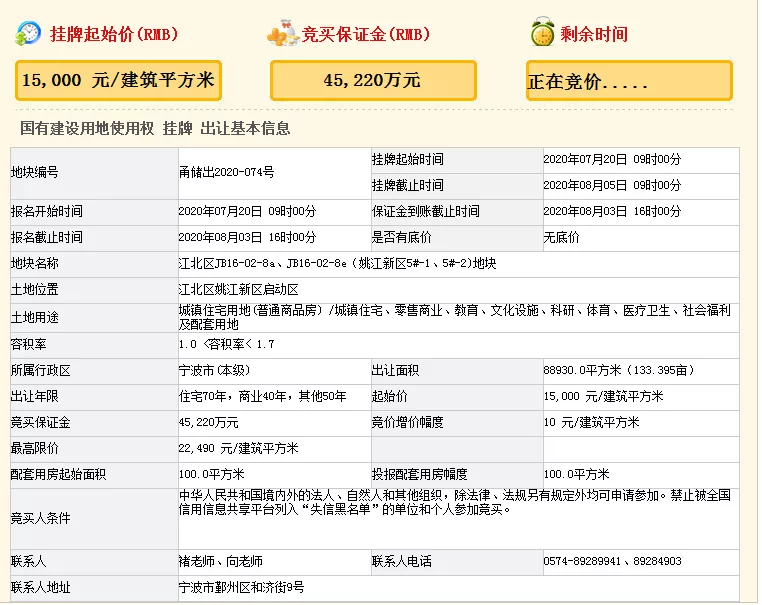Click the area value 88930.0平方米(133.395亩)
This screenshot has width=762, height=605.
click(619, 371)
